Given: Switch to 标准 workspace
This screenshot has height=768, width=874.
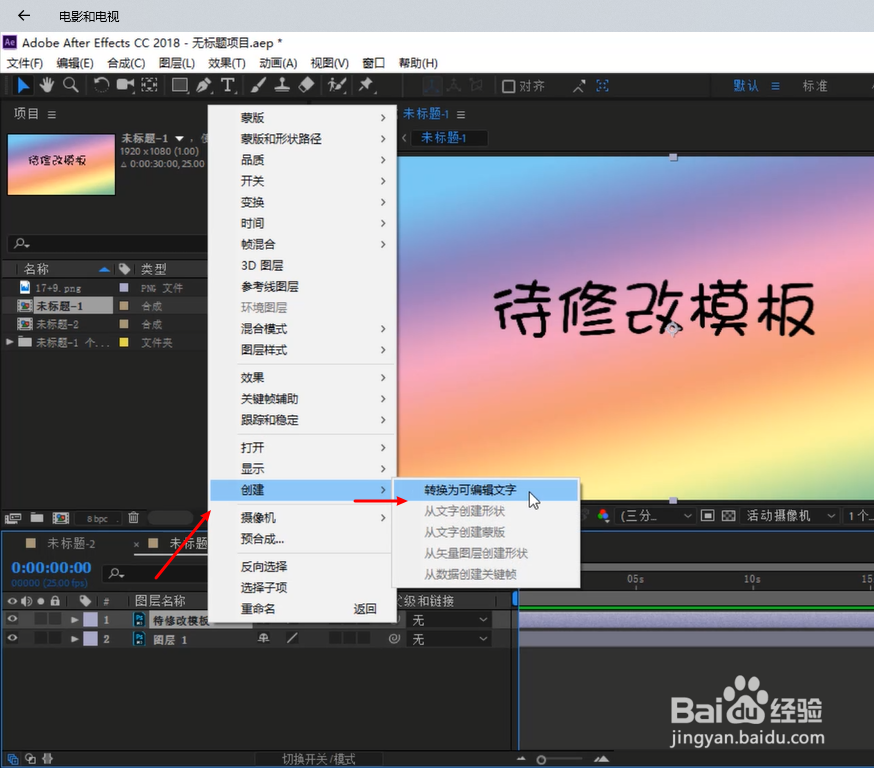Looking at the screenshot, I should [x=814, y=86].
